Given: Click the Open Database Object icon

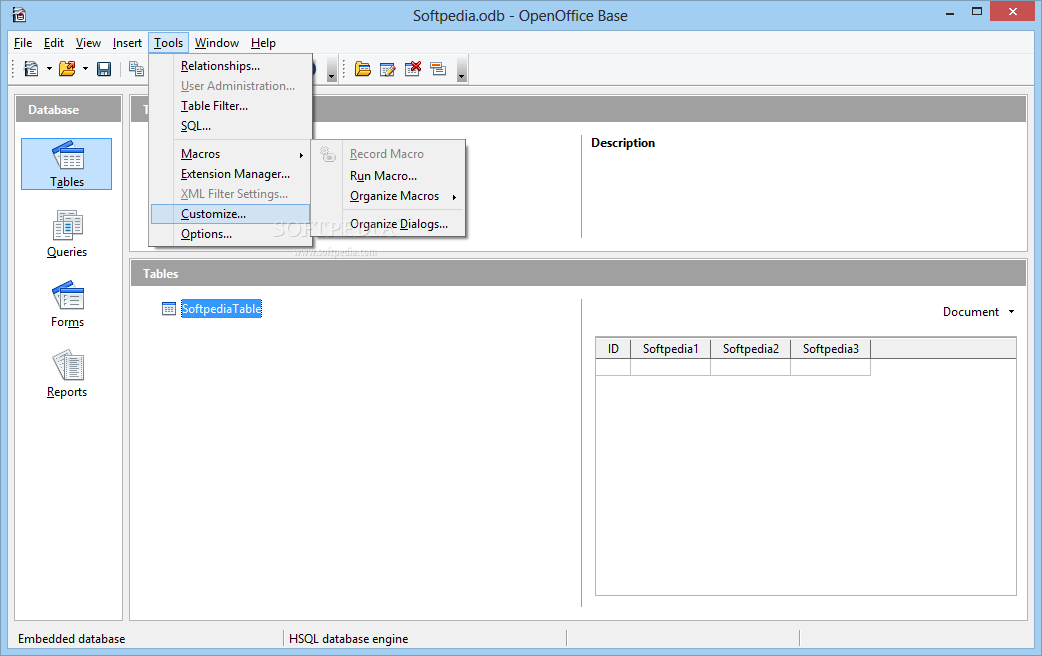Looking at the screenshot, I should (x=362, y=68).
